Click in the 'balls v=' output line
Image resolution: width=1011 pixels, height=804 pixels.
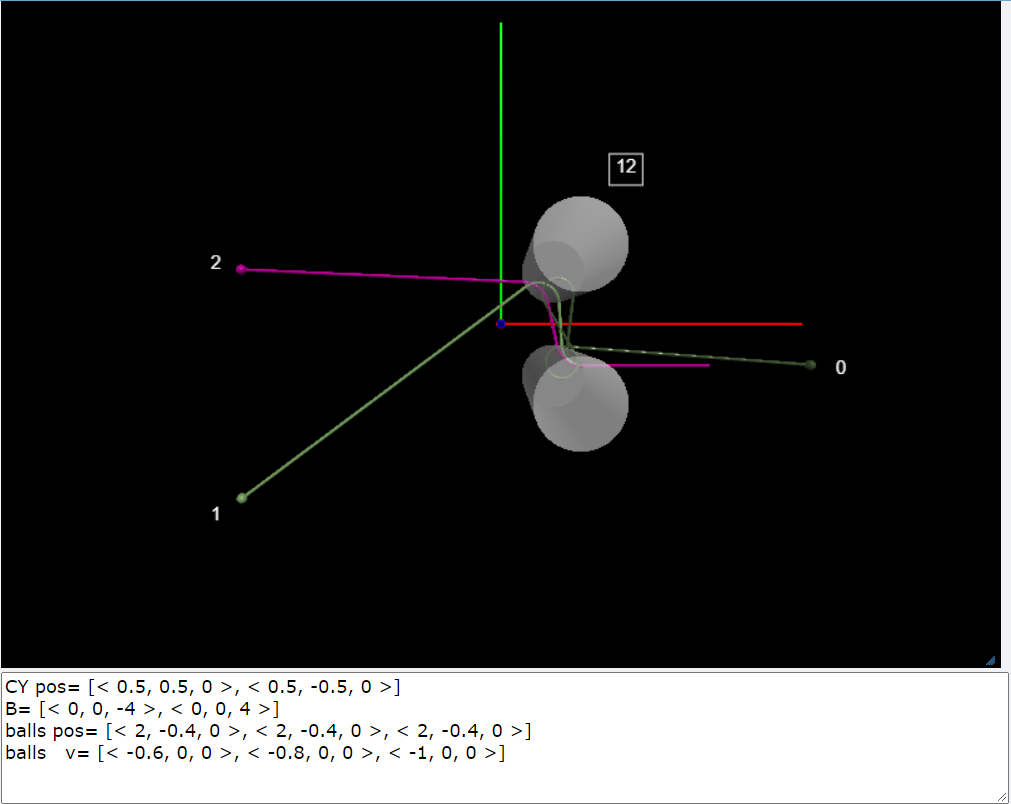pos(250,753)
